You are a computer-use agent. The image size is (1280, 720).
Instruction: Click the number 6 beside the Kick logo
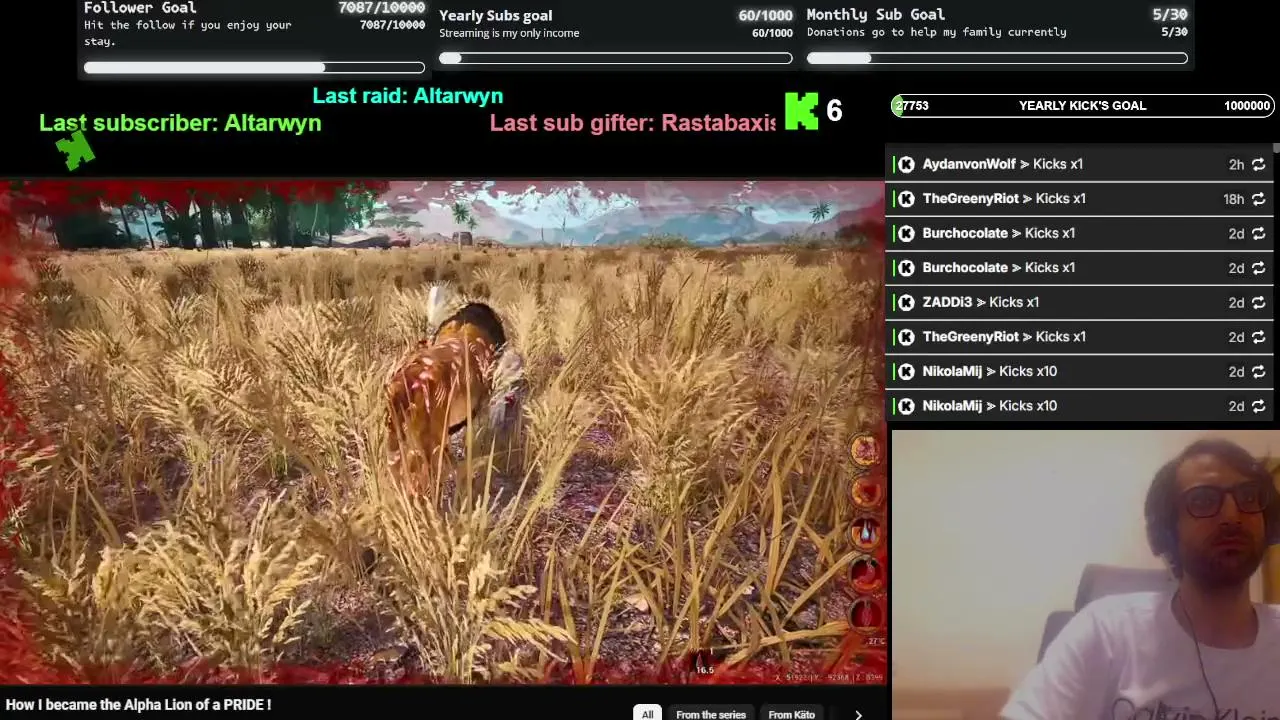coord(834,111)
